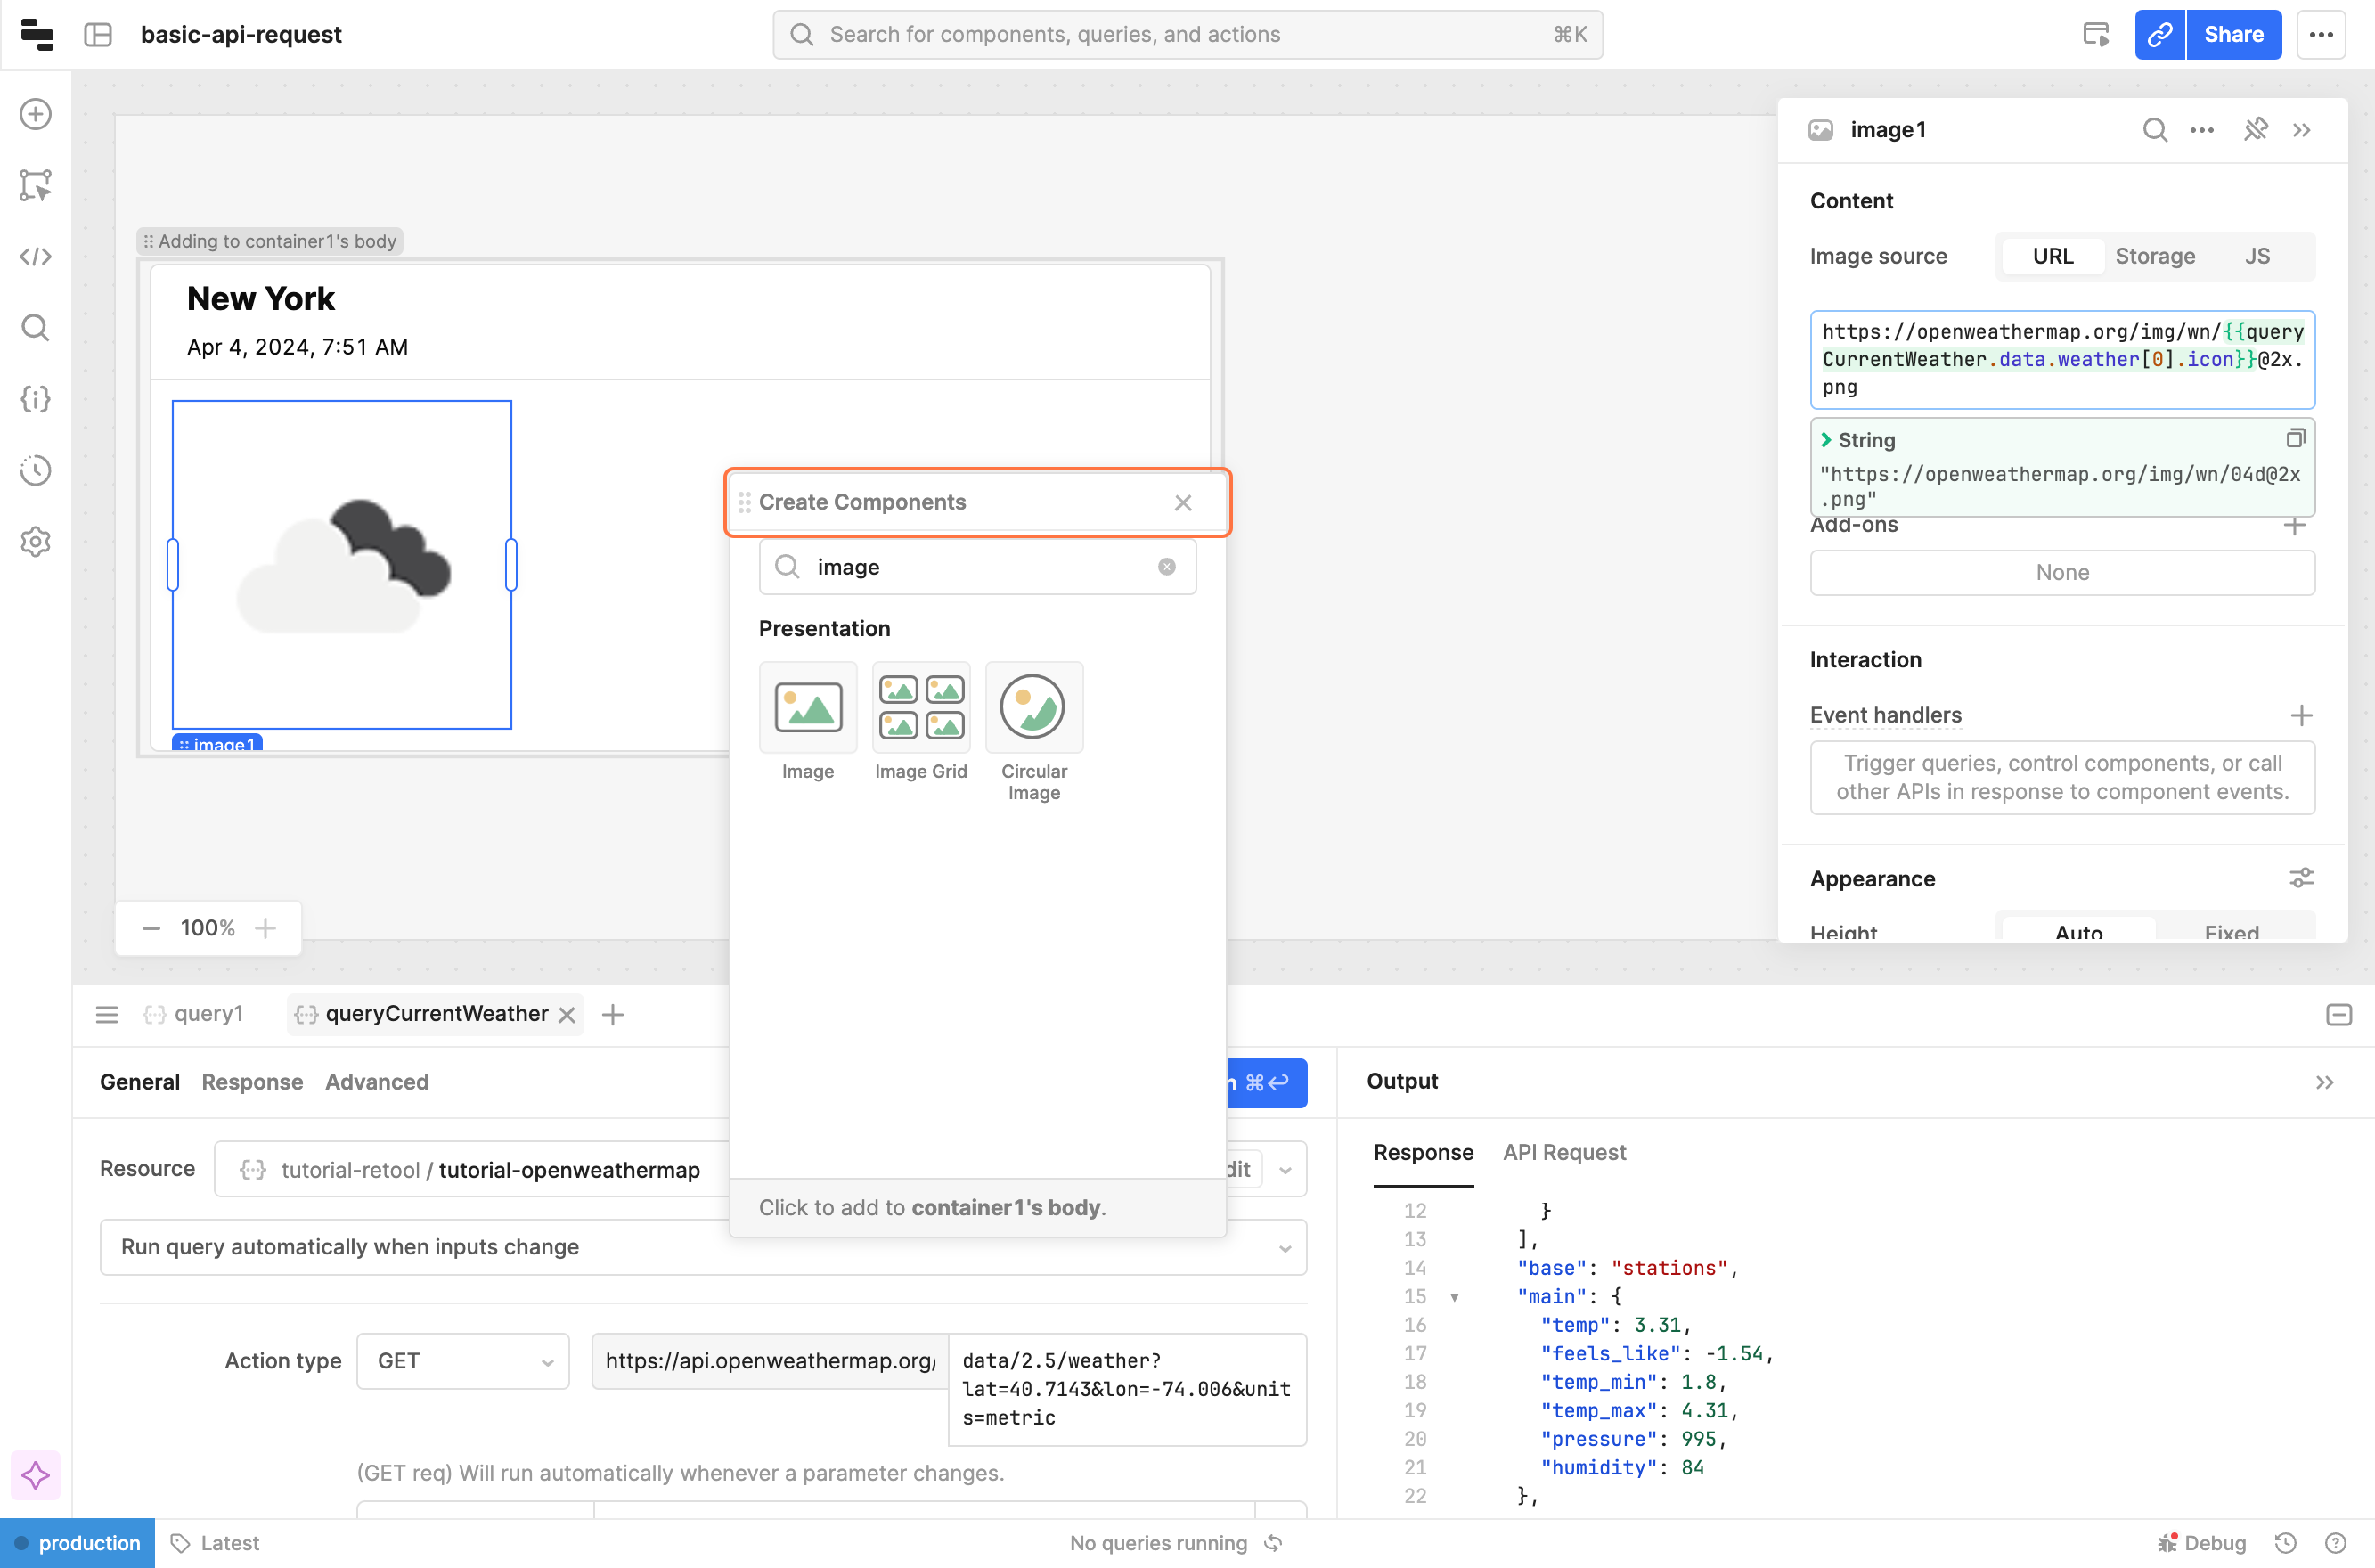Click the Preview app icon beside Share
The height and width of the screenshot is (1568, 2375).
click(x=2096, y=35)
